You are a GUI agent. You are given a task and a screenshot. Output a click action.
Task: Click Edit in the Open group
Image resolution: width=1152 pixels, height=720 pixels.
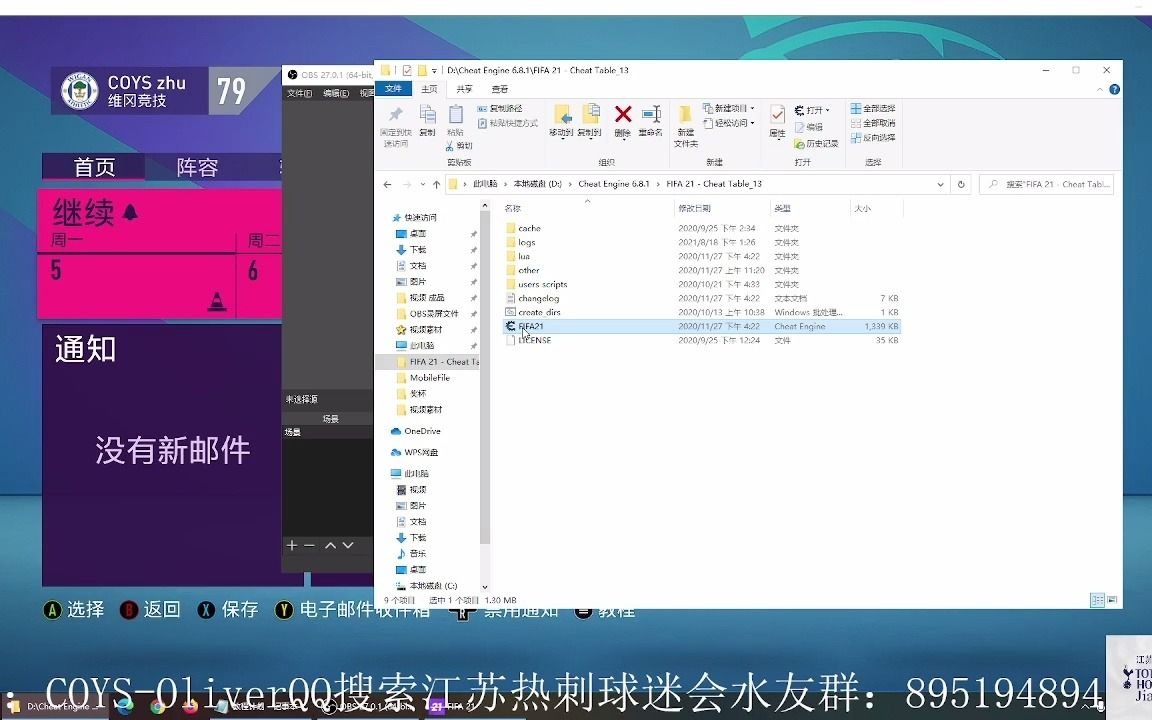(x=809, y=127)
